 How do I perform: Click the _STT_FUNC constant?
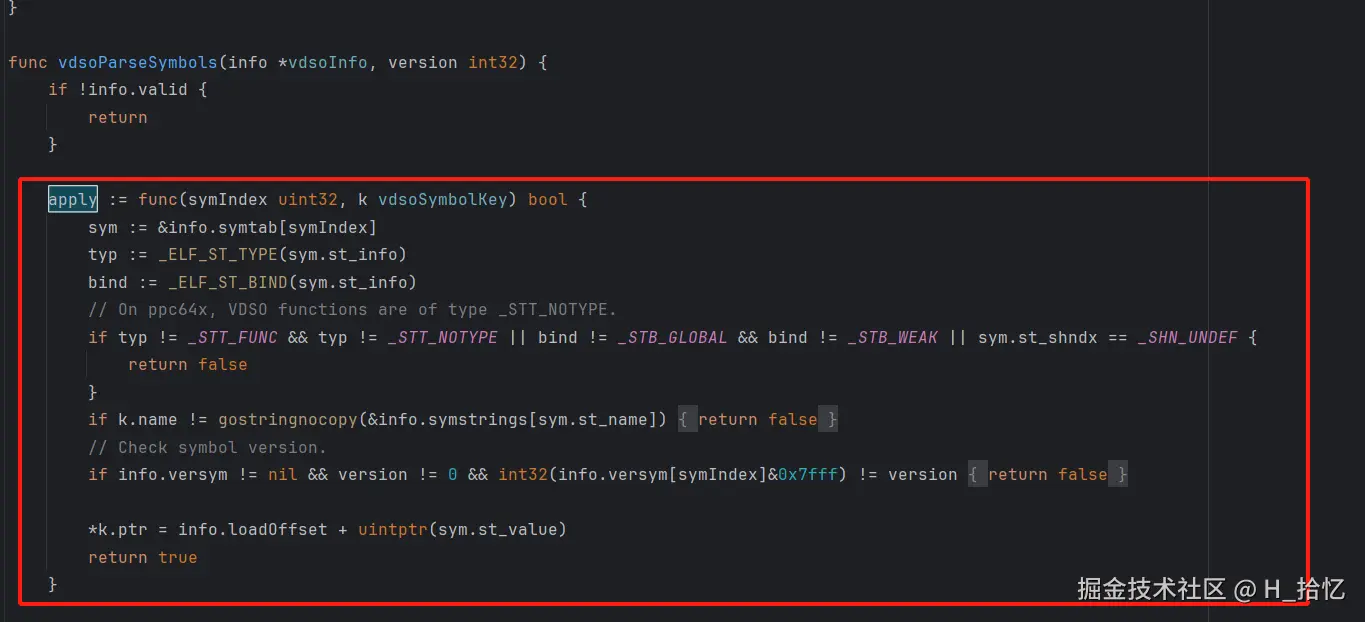pyautogui.click(x=233, y=337)
